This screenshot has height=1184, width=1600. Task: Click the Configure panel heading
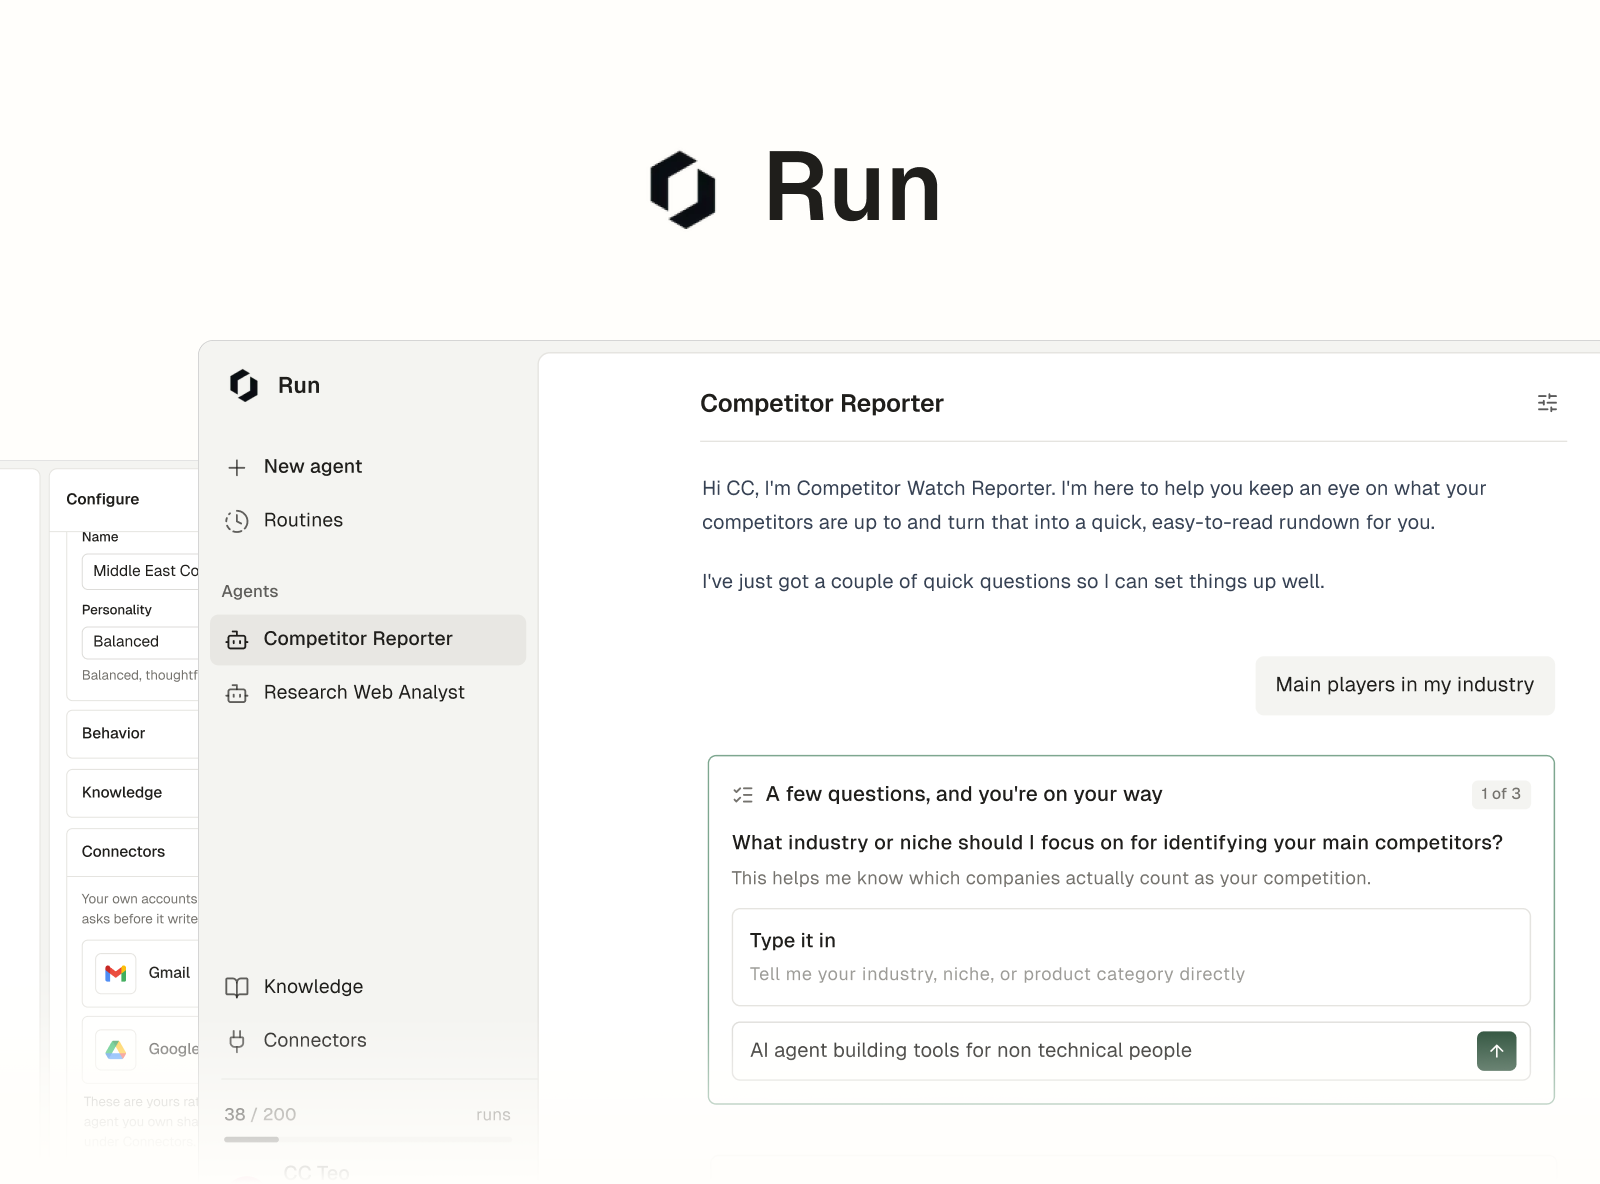pyautogui.click(x=103, y=500)
